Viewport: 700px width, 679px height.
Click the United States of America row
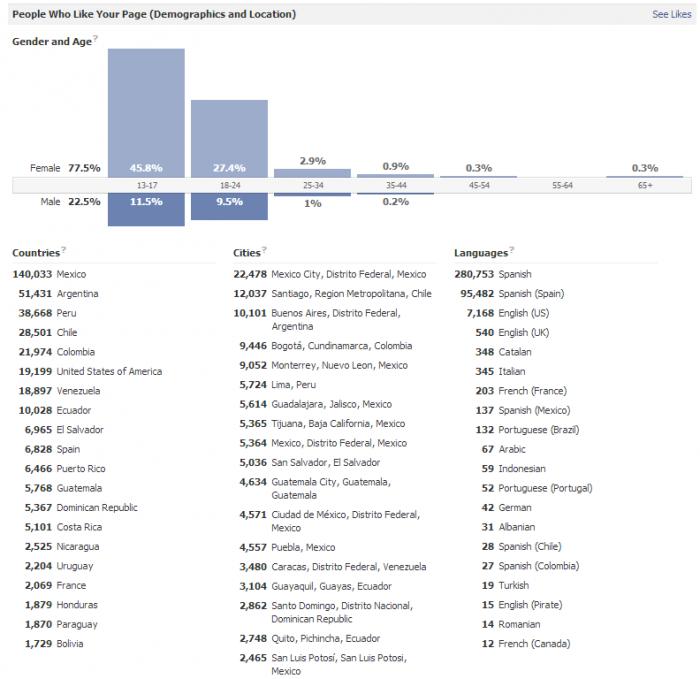click(x=90, y=371)
